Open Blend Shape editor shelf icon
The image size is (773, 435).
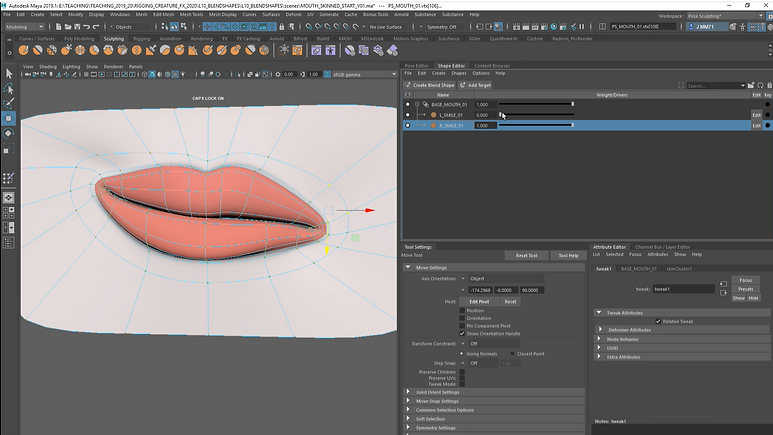[316, 50]
